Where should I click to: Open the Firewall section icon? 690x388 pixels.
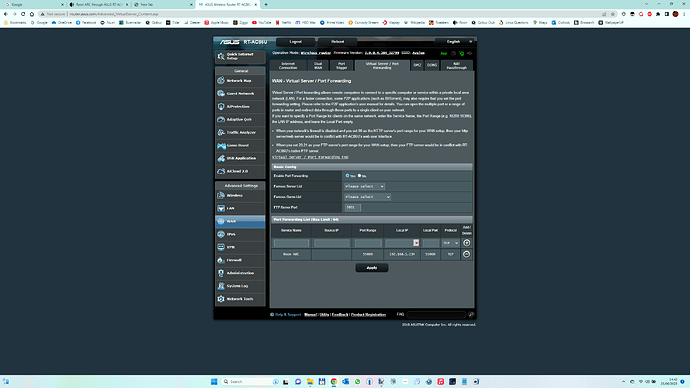[x=221, y=260]
